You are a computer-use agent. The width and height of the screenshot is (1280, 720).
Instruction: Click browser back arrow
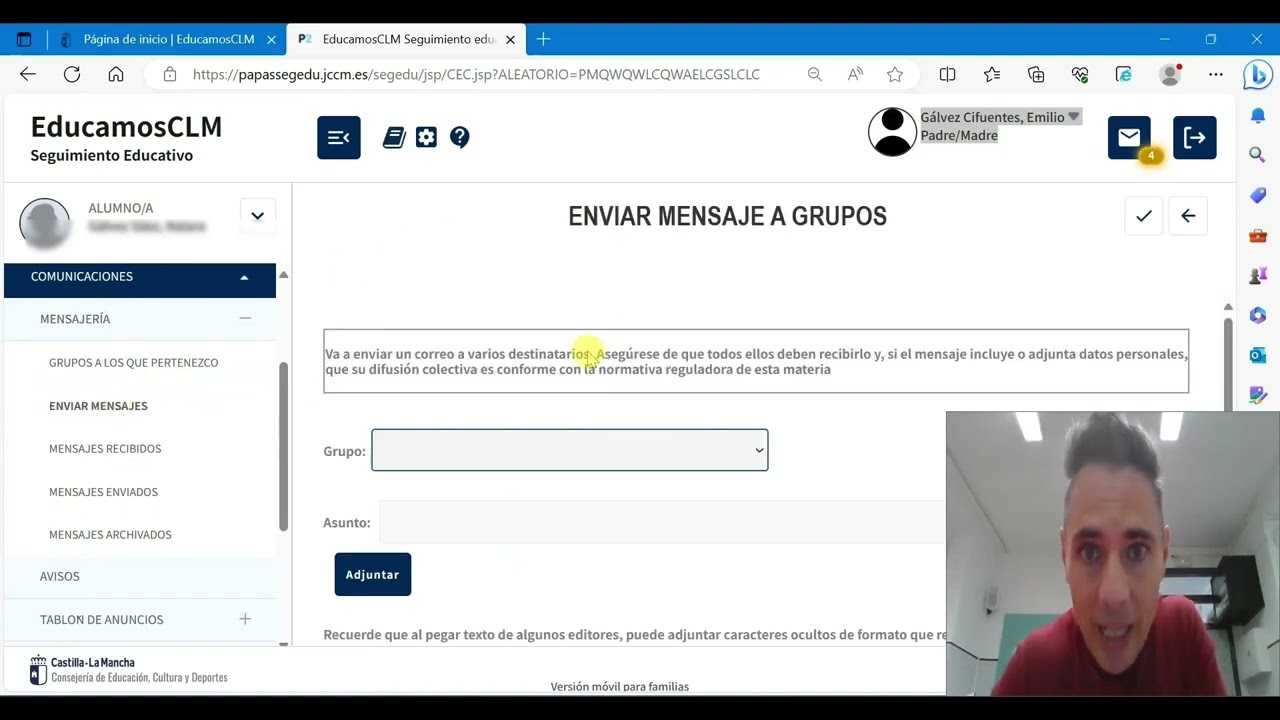pos(28,74)
